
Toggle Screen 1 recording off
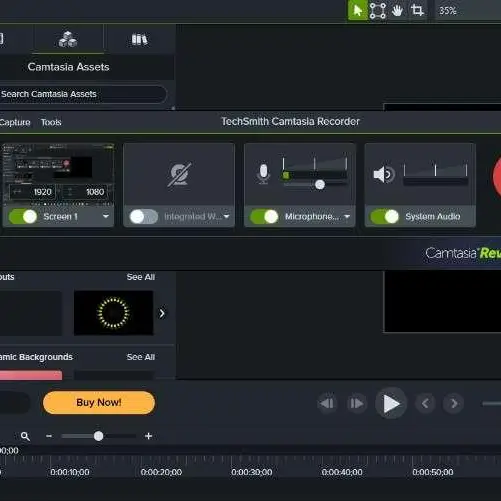coord(23,217)
